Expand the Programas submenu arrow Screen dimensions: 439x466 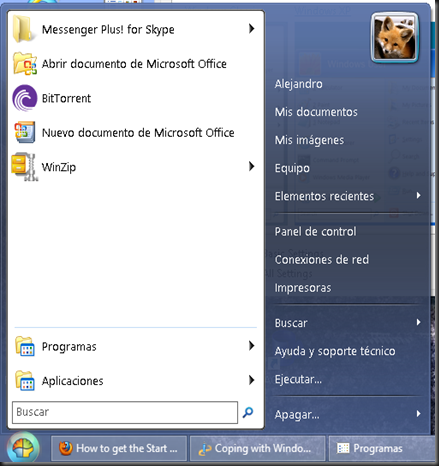pyautogui.click(x=252, y=346)
